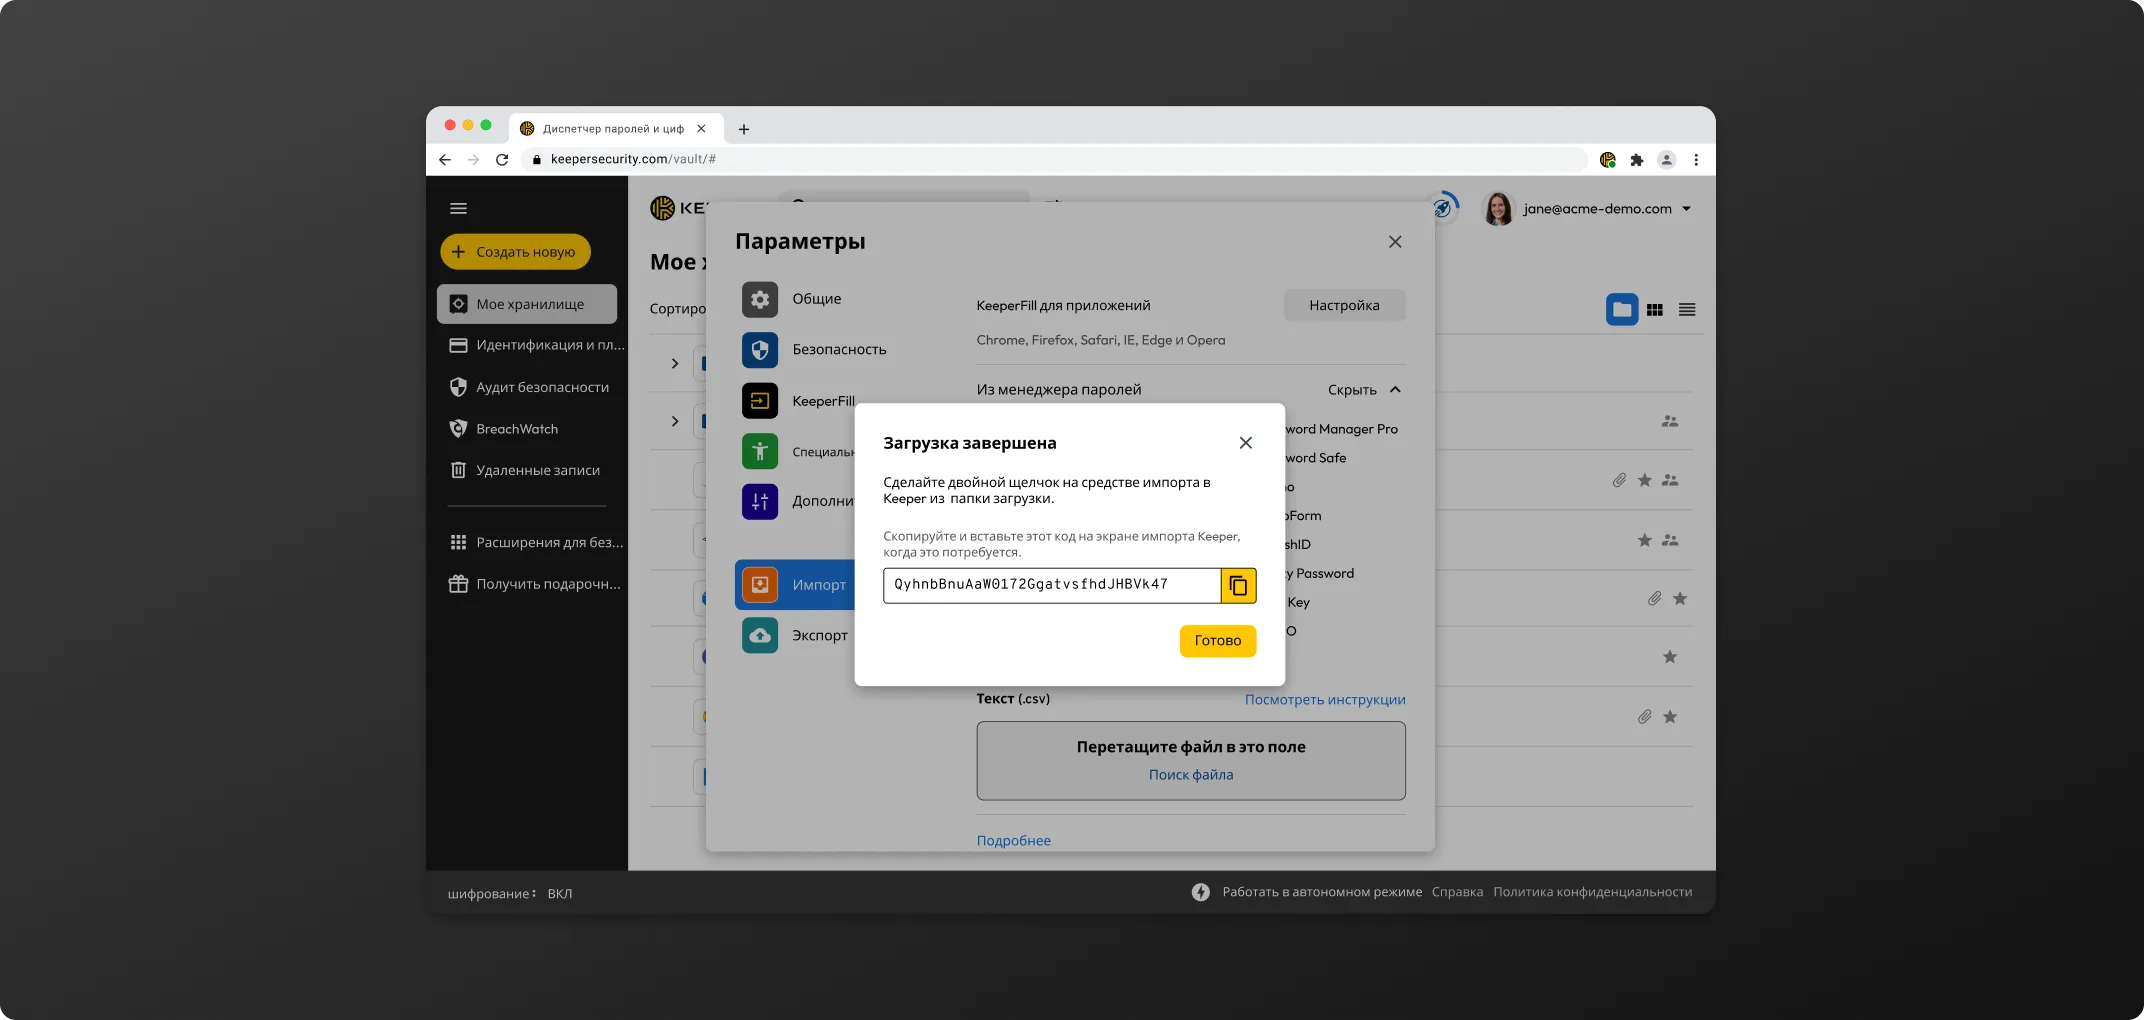
Task: Click the sync status icon near avatar
Action: coord(1442,208)
